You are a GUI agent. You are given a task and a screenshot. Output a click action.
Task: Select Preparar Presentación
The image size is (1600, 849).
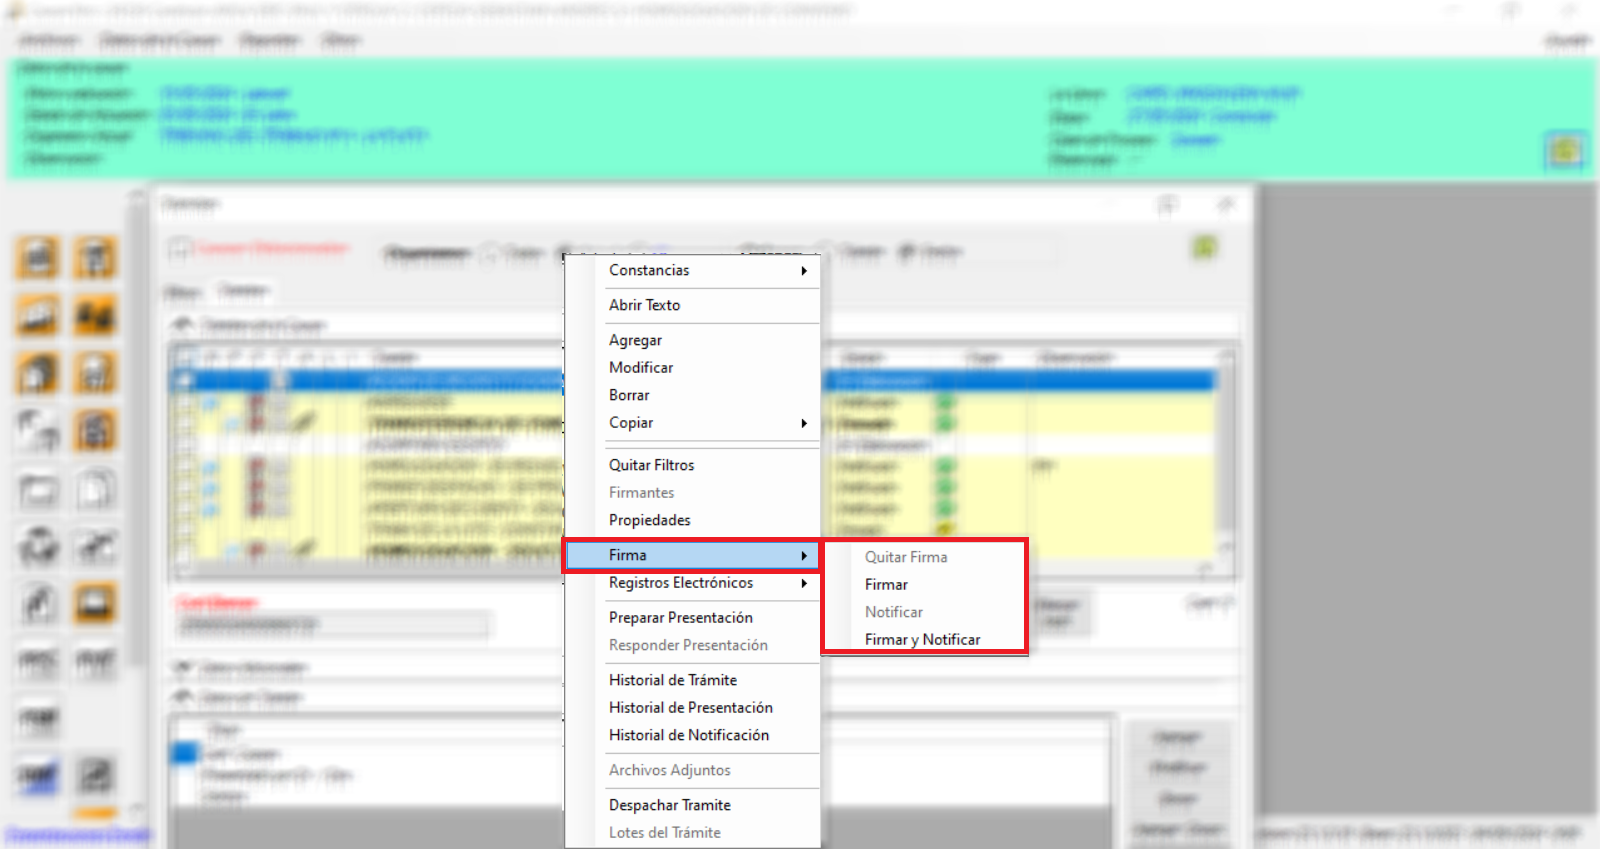(681, 618)
